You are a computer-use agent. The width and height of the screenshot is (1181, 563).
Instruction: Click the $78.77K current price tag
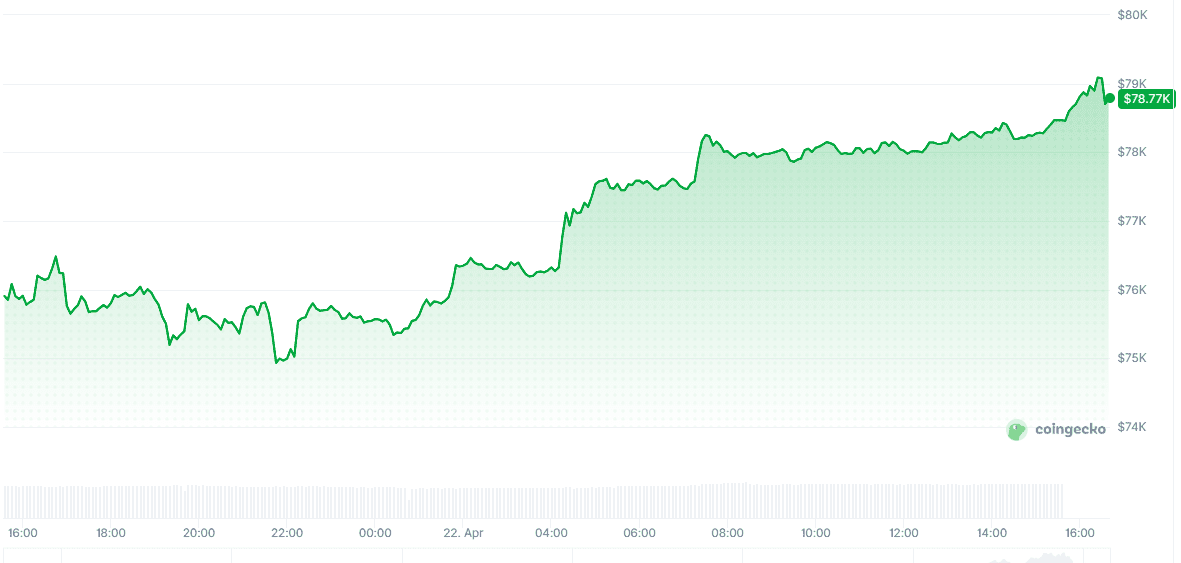tap(1146, 99)
